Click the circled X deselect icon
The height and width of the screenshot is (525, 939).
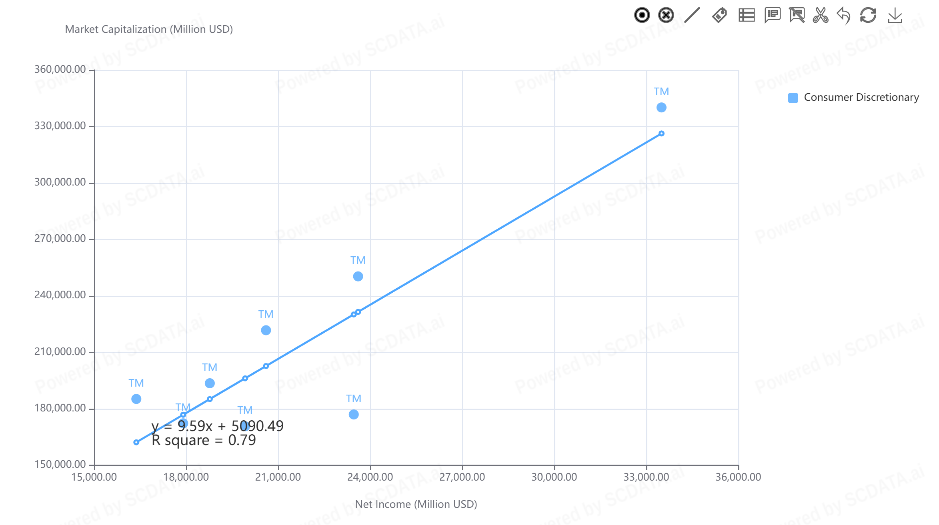click(667, 15)
